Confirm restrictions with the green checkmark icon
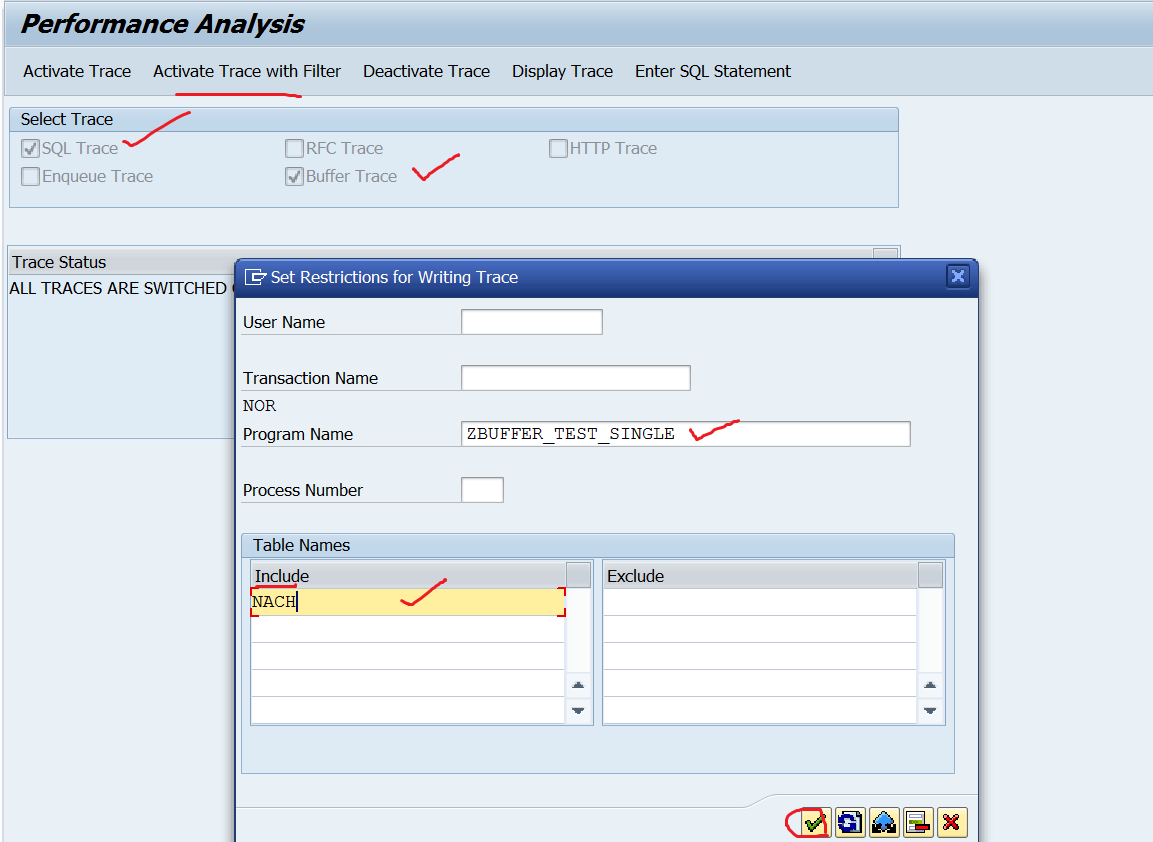 (810, 822)
